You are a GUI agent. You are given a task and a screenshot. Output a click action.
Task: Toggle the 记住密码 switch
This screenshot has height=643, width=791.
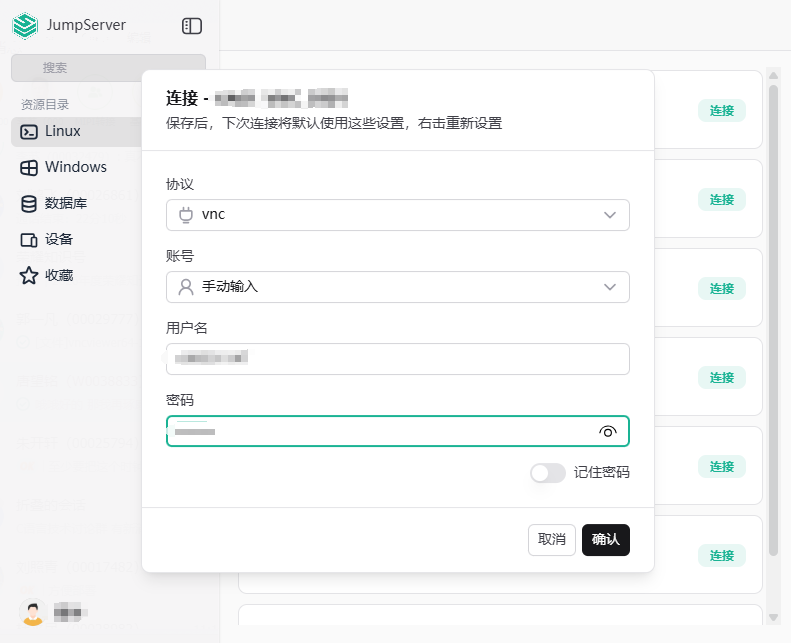(x=547, y=473)
